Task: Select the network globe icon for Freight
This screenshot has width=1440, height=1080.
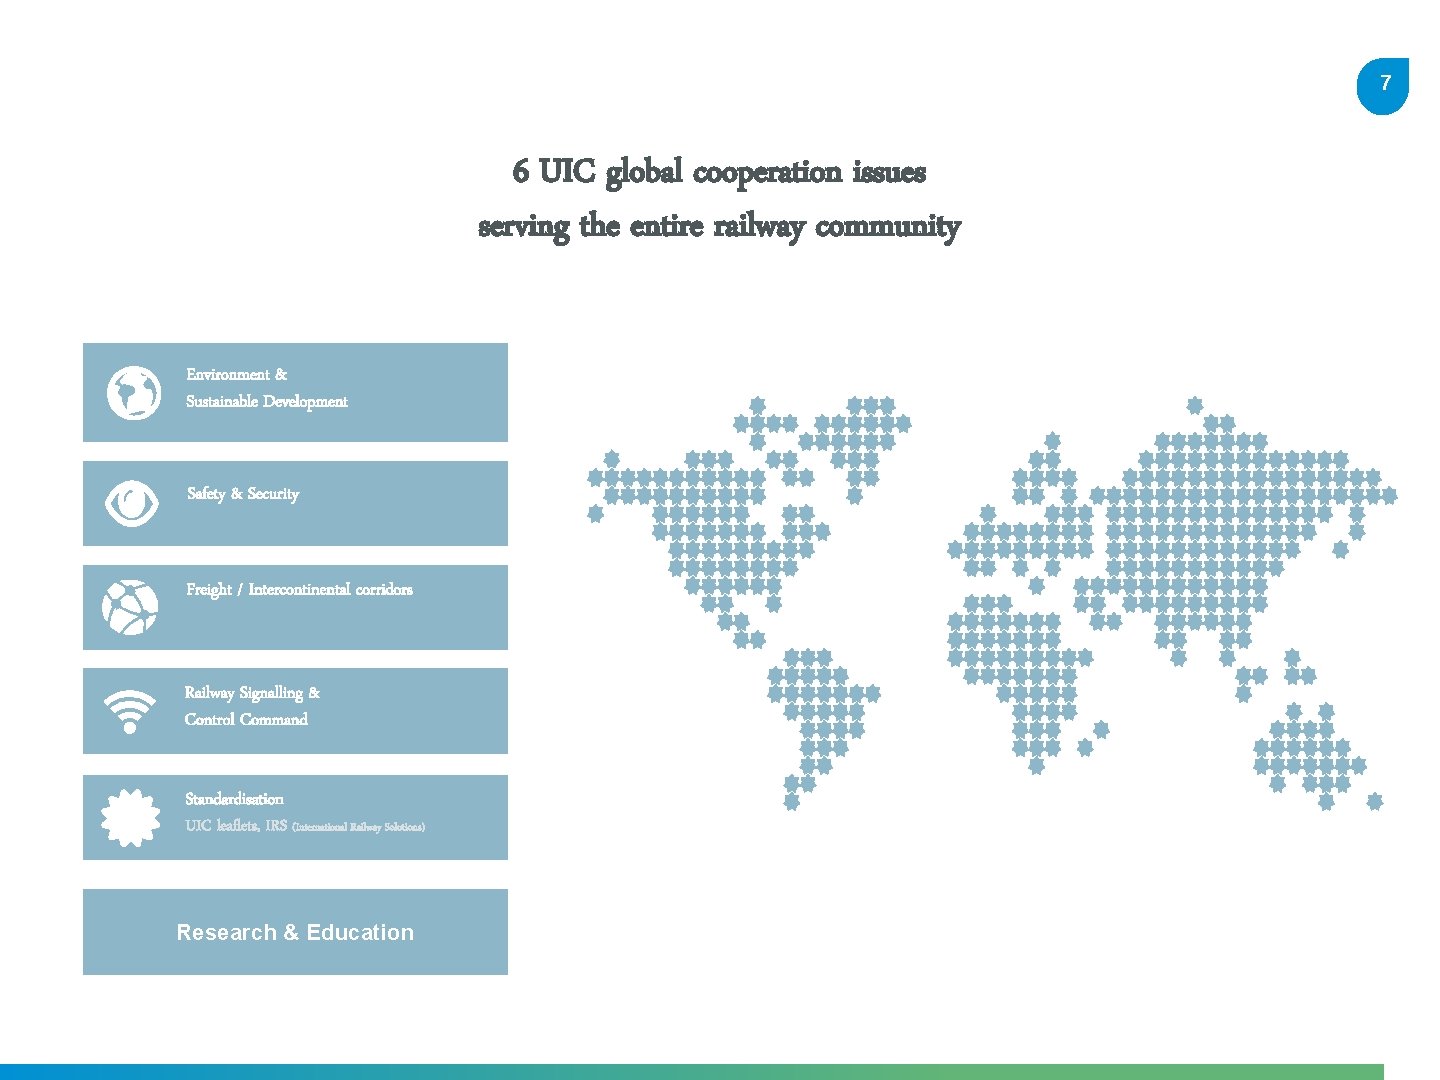Action: [x=130, y=607]
